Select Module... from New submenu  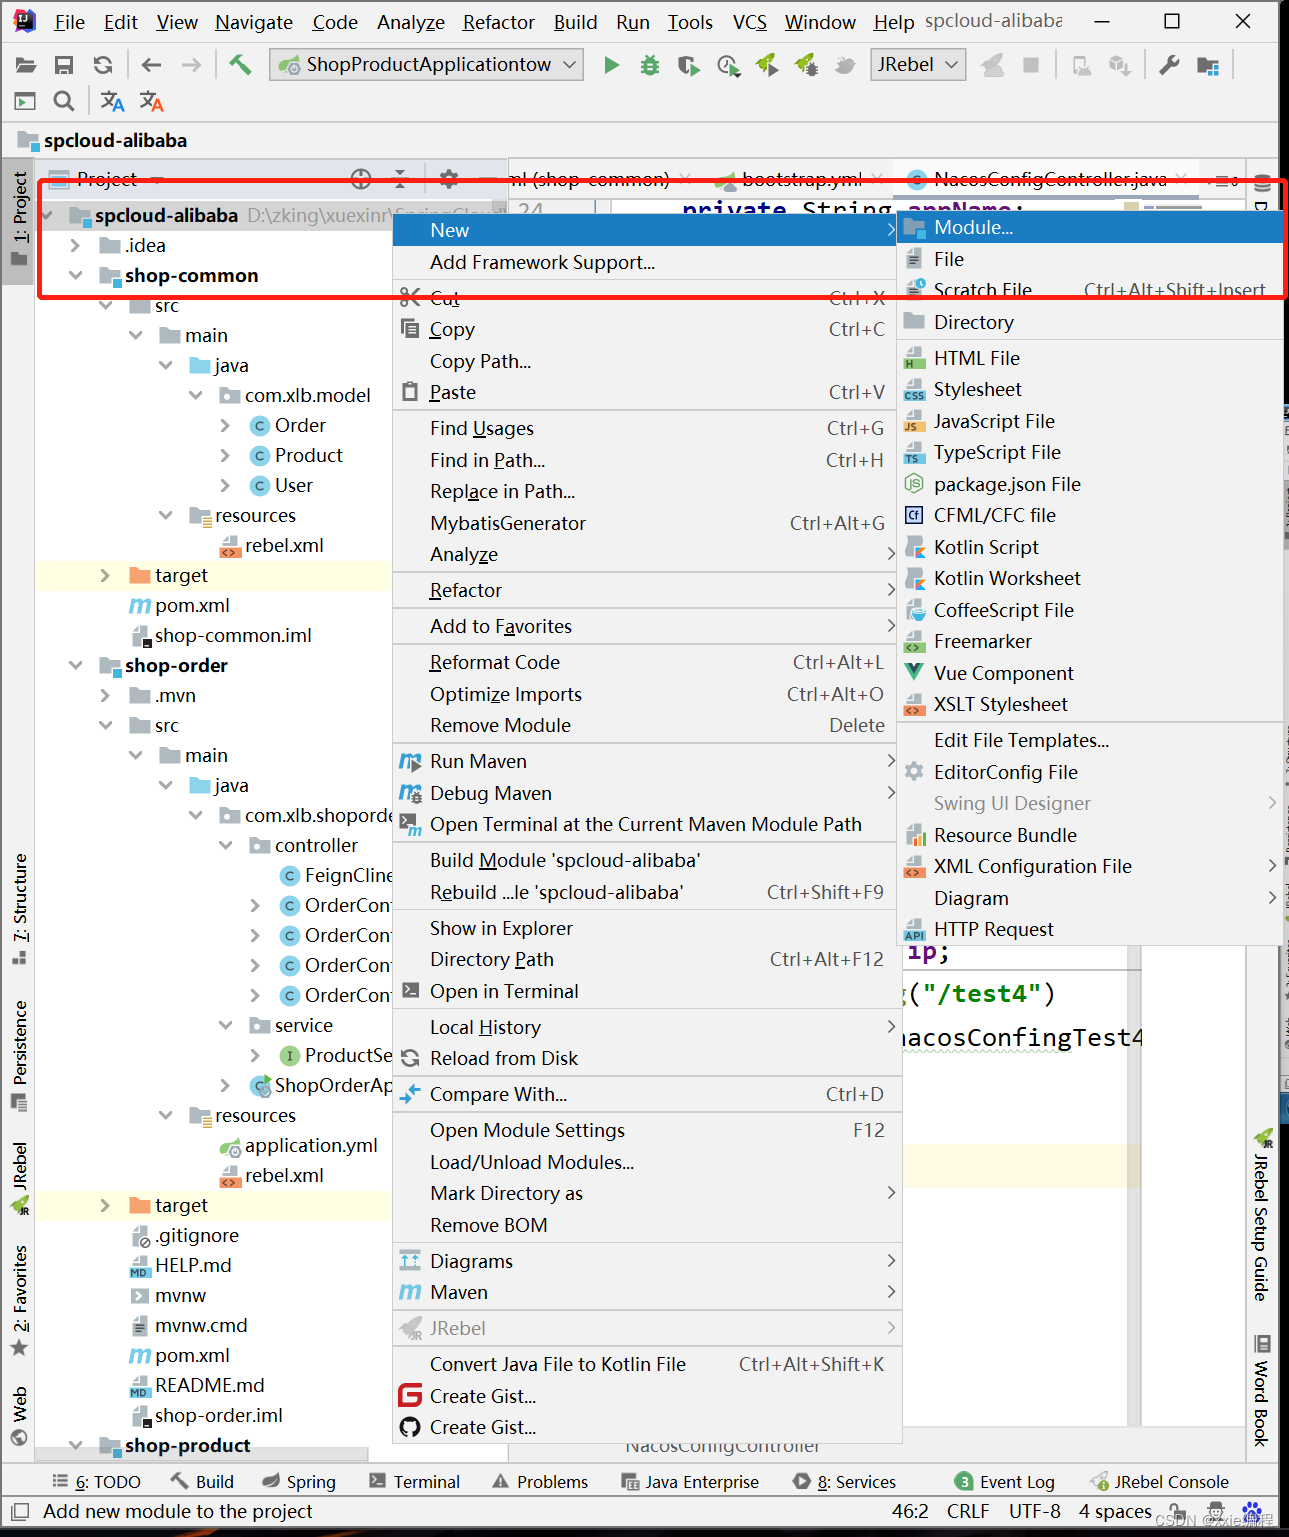1091,228
